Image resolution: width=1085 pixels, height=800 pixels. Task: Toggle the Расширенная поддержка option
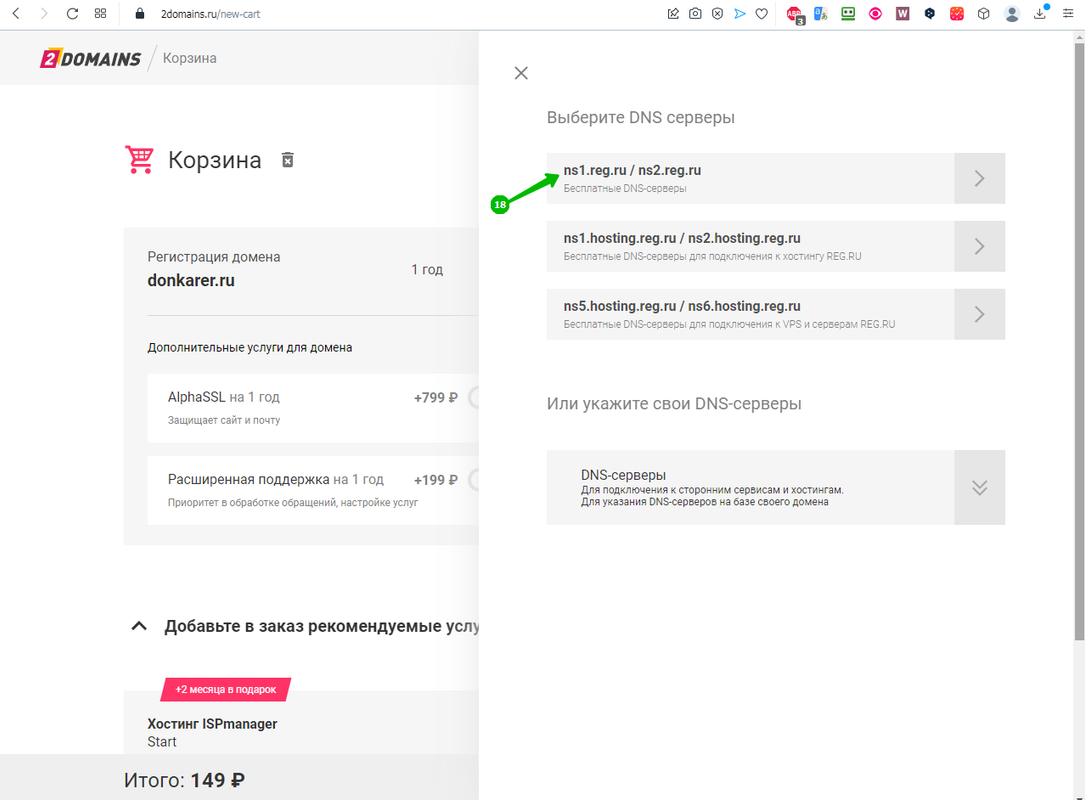point(474,480)
